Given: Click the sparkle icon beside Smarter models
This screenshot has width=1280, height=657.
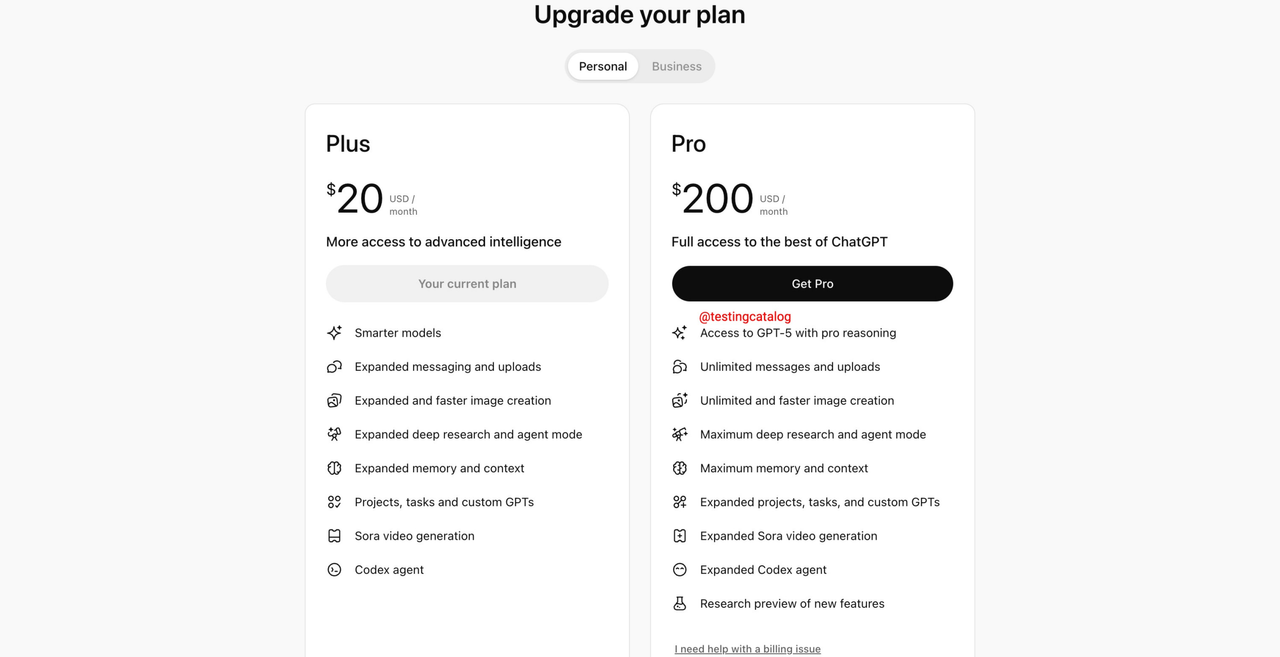Looking at the screenshot, I should (x=334, y=333).
